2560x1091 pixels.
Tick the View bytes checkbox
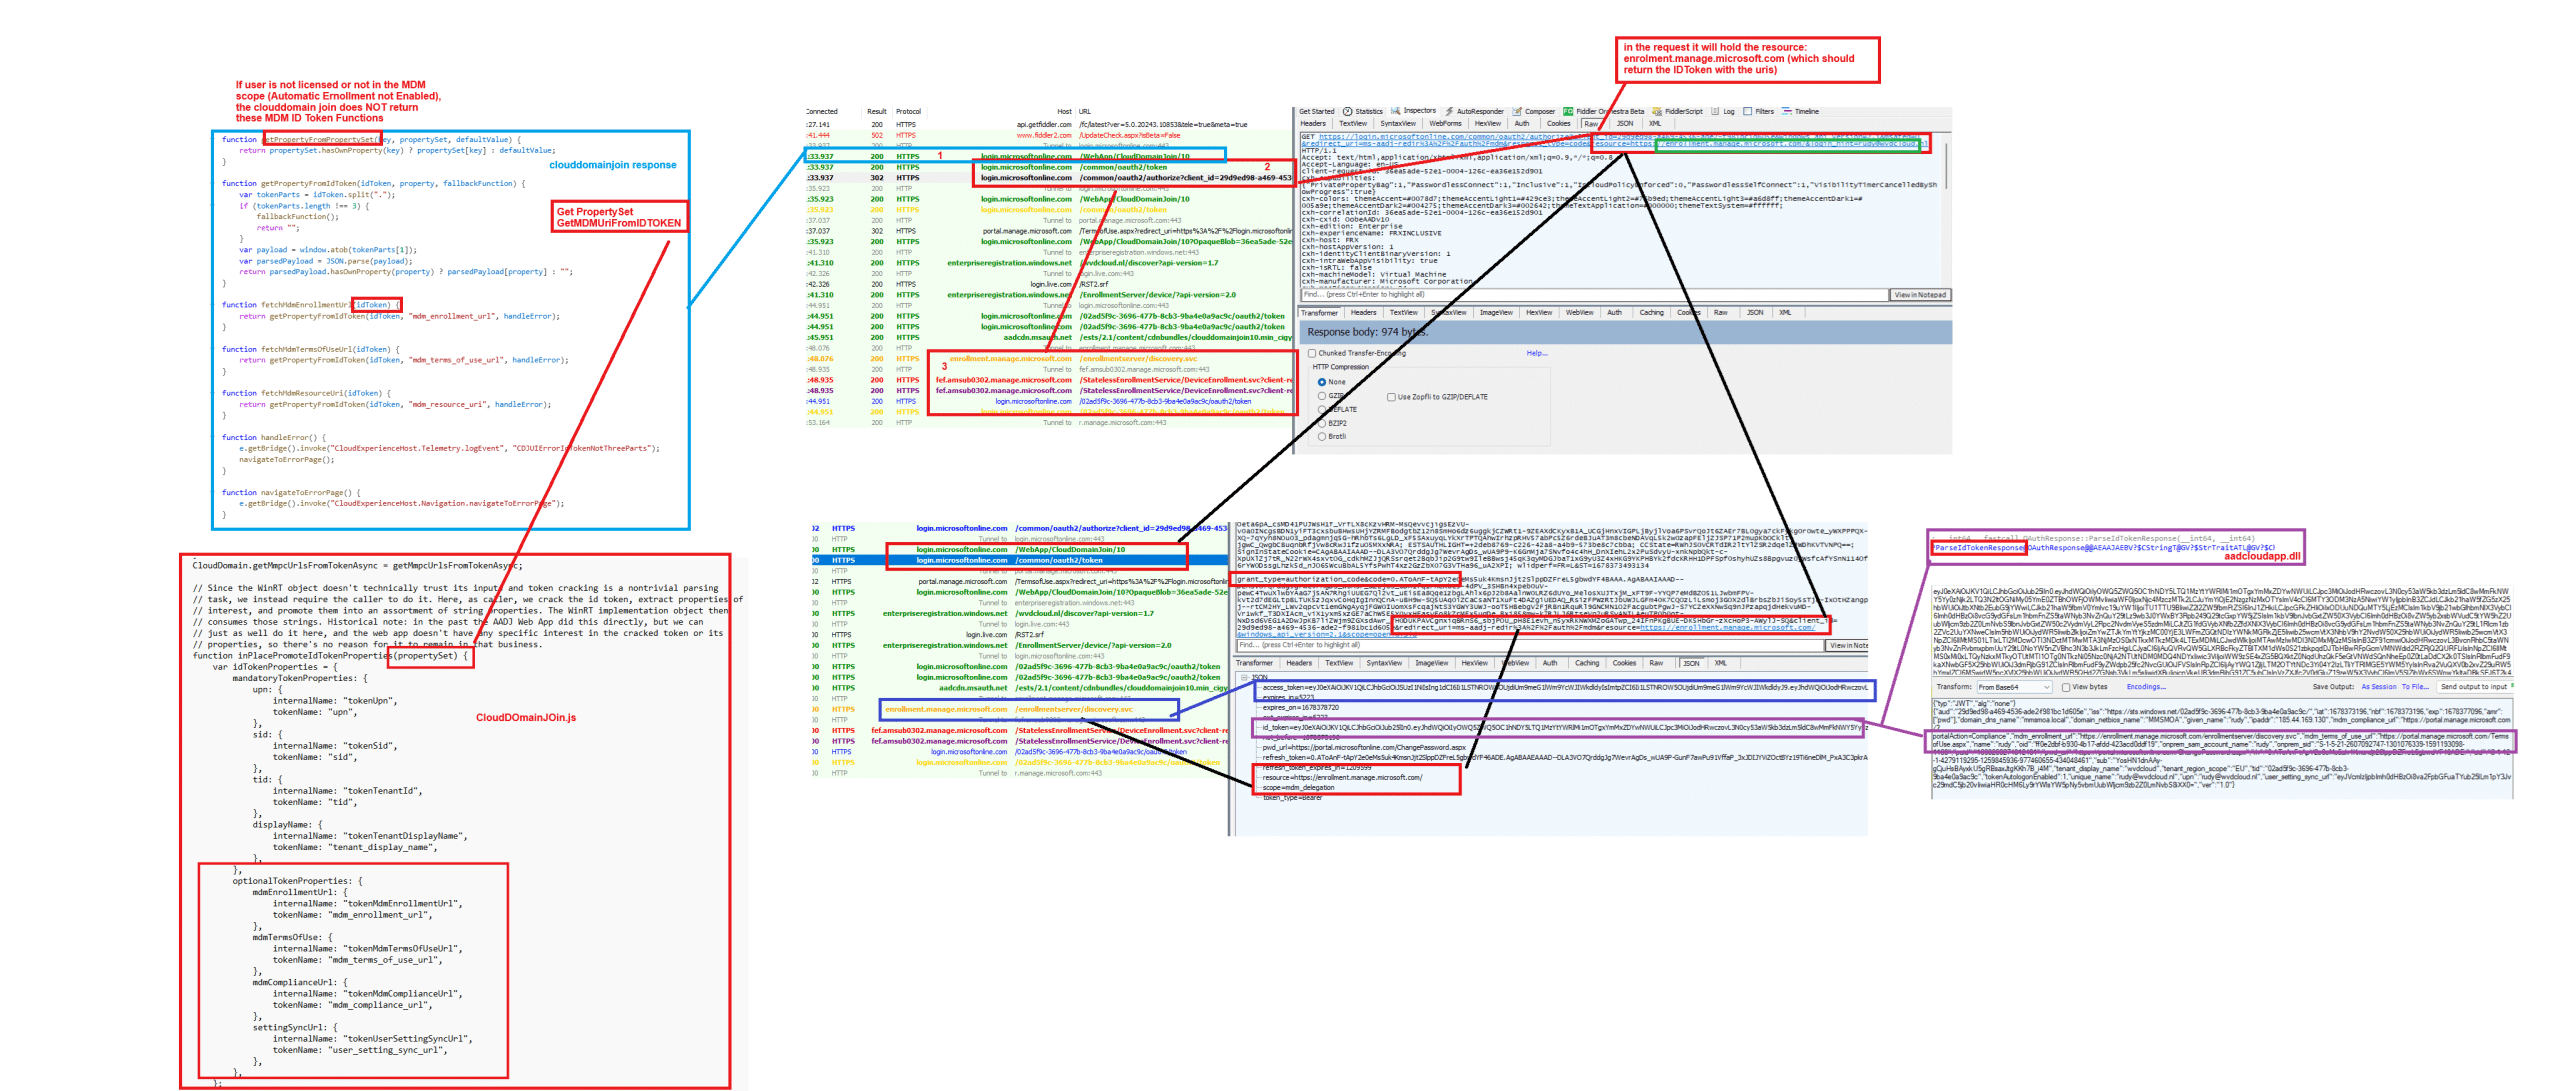click(2065, 687)
